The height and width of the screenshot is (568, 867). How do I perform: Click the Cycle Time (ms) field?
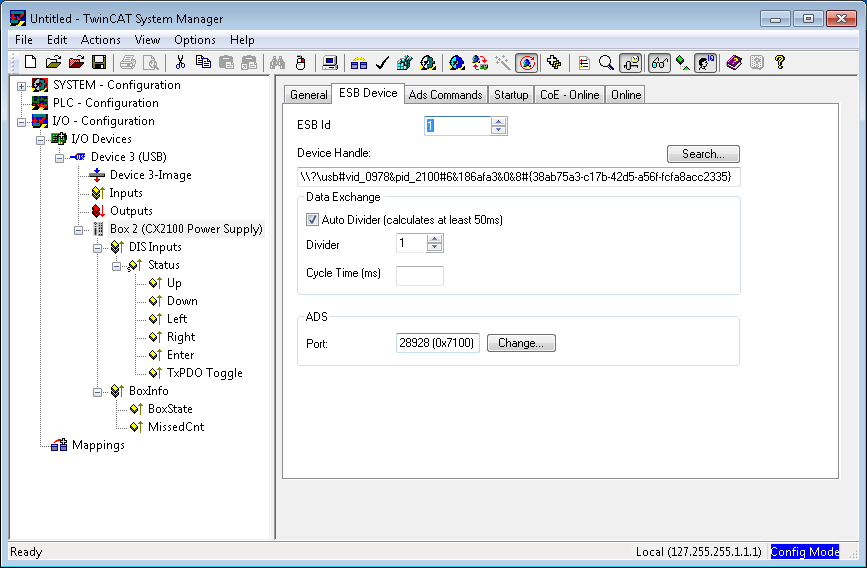pyautogui.click(x=420, y=275)
